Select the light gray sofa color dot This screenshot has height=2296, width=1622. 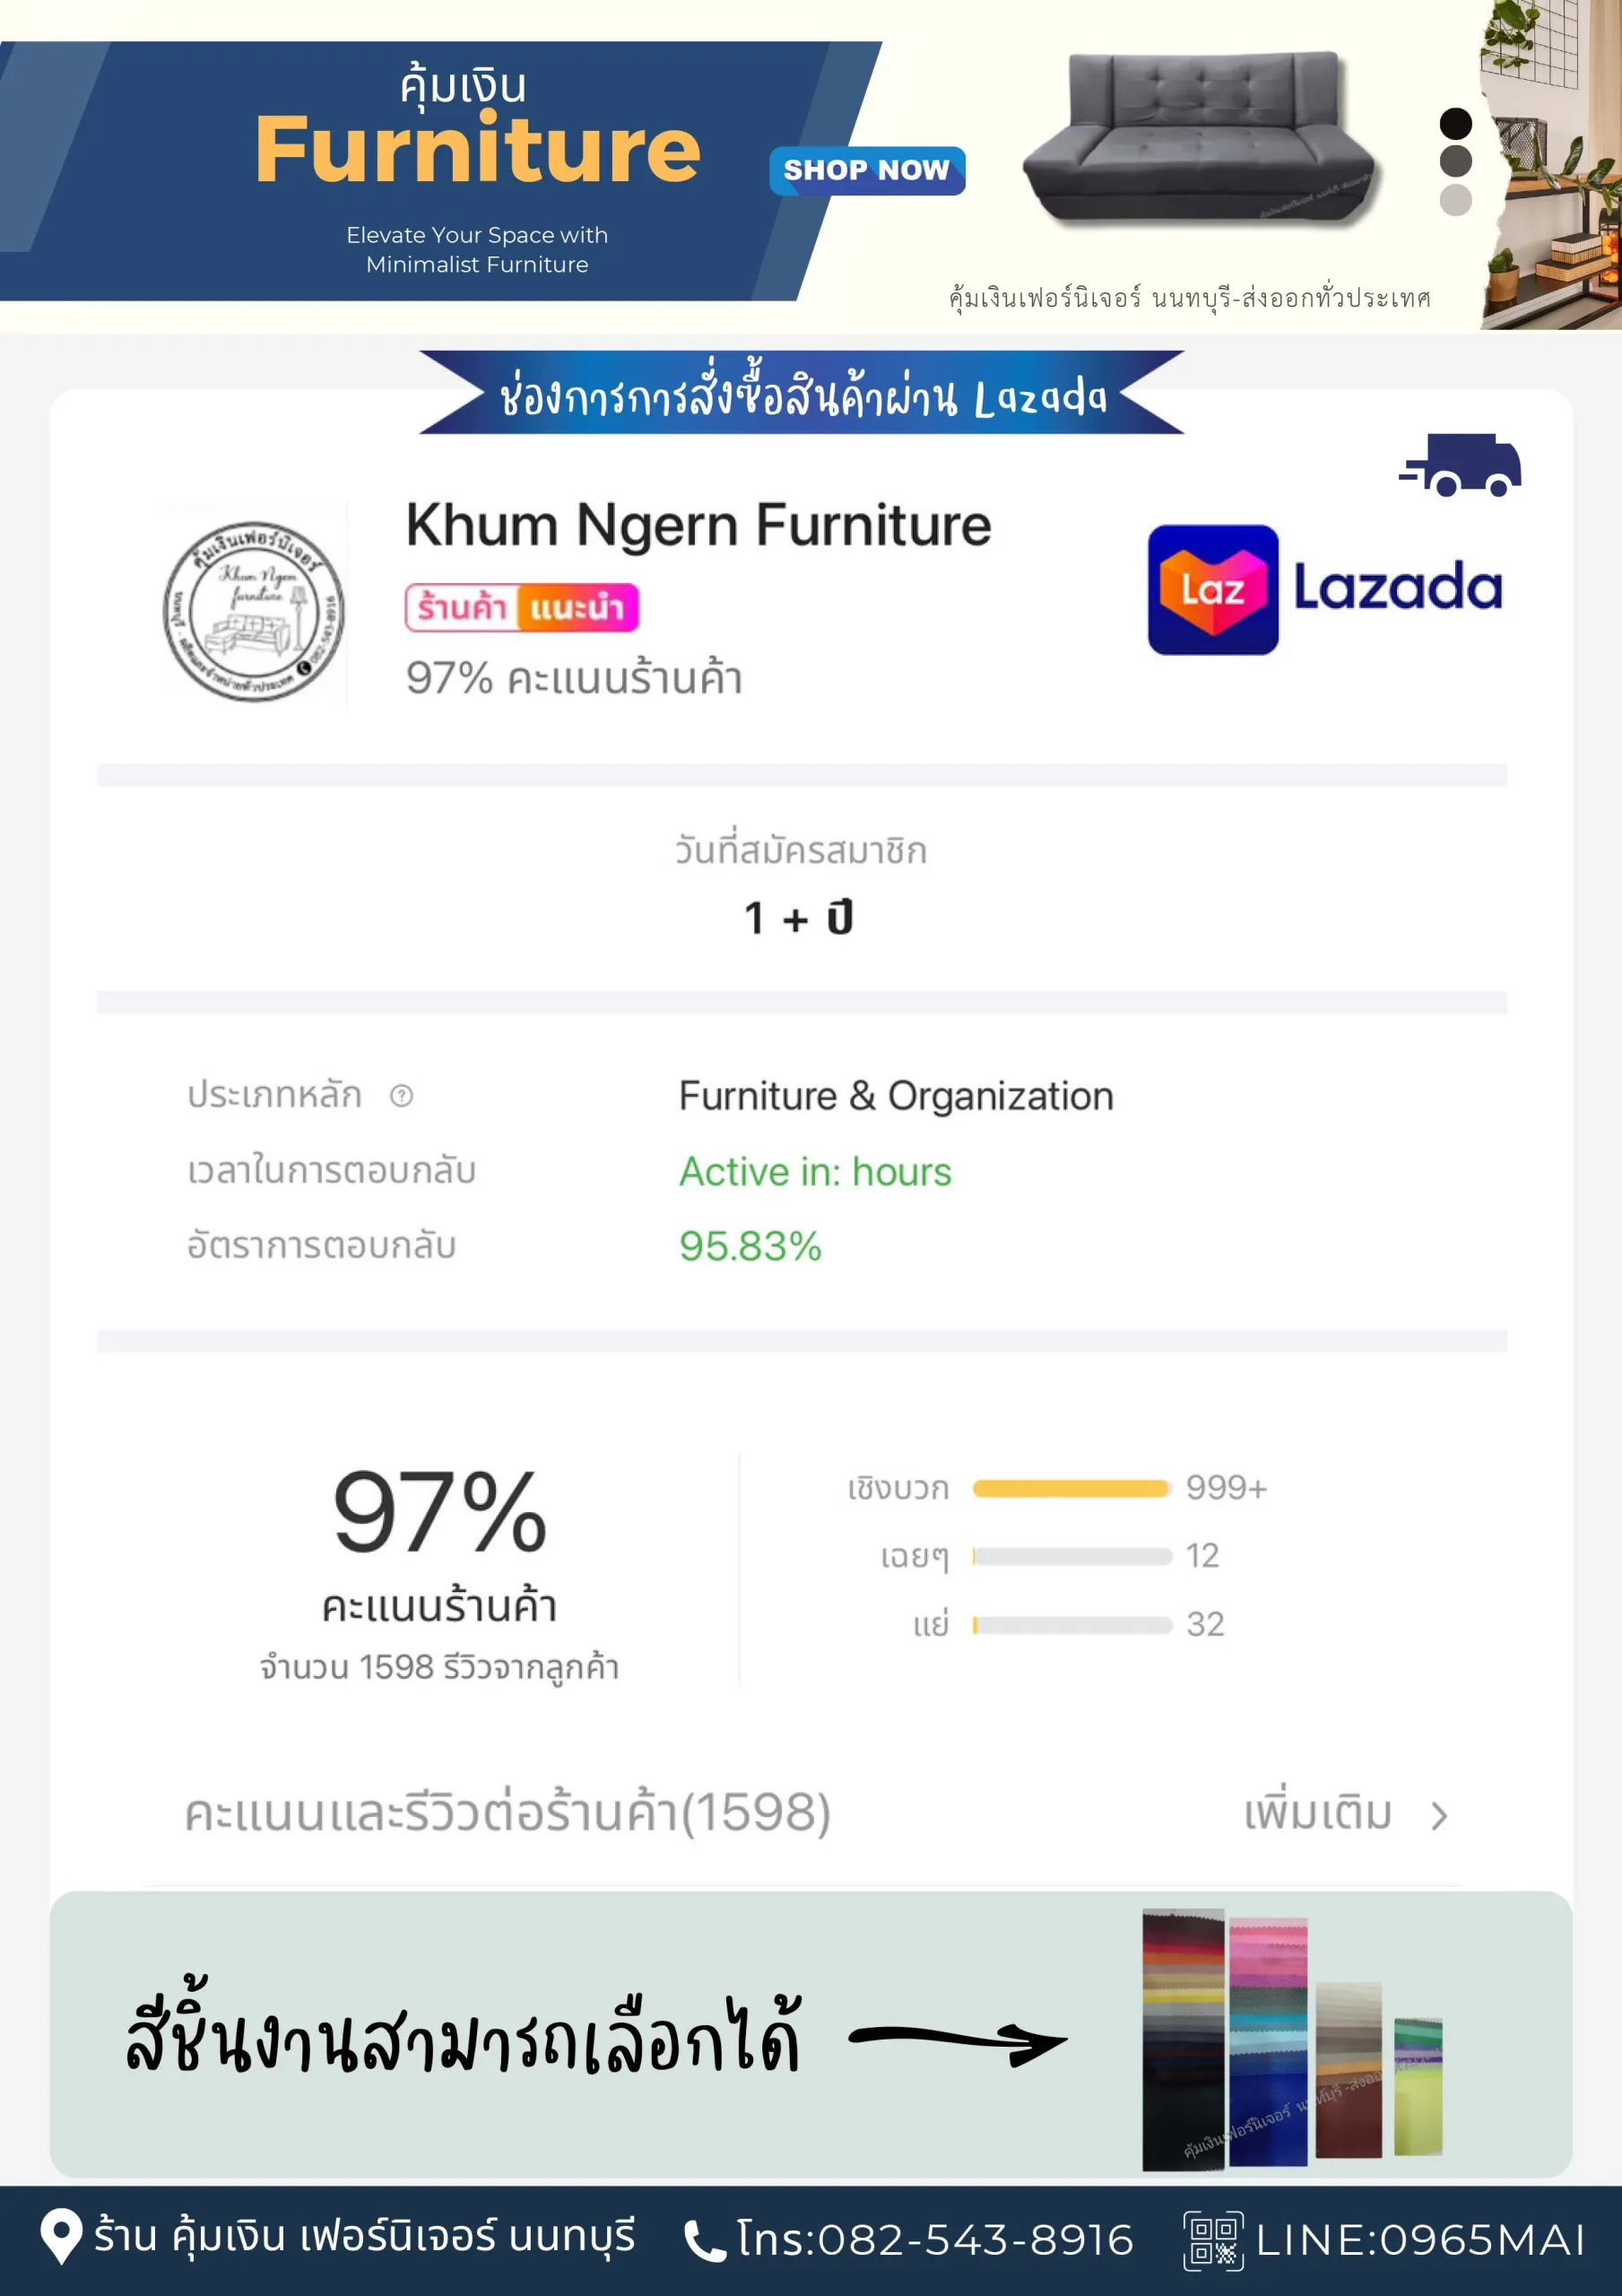click(1455, 199)
